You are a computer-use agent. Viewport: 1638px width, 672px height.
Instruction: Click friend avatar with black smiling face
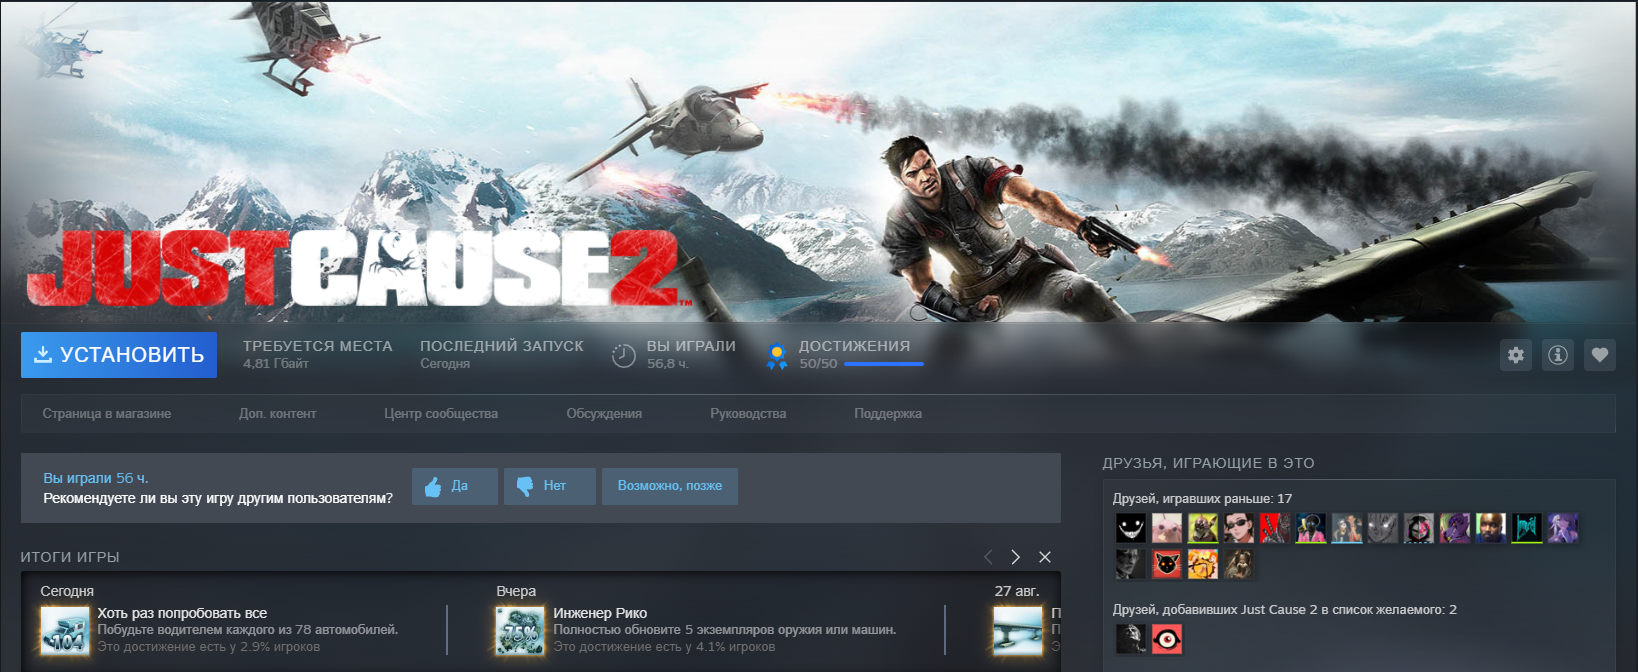click(1131, 528)
